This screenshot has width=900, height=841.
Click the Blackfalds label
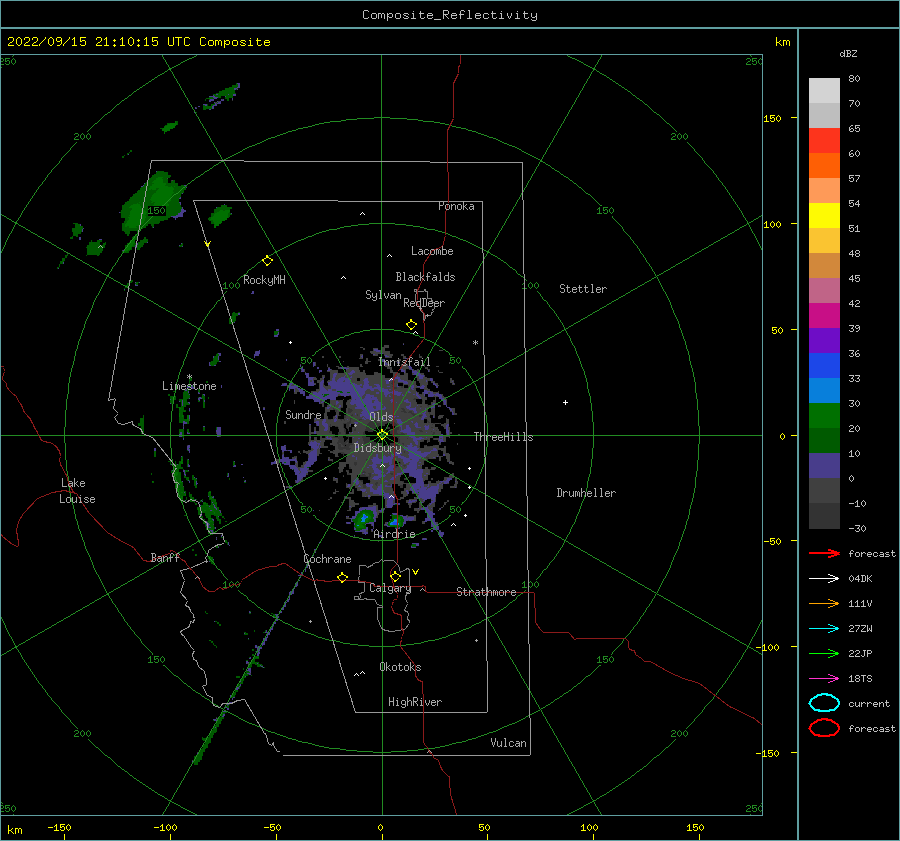[425, 277]
